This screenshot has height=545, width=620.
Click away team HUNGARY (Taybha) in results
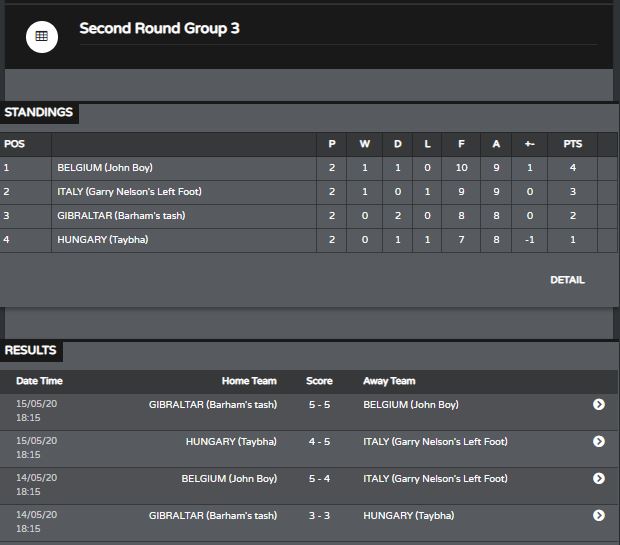[408, 516]
